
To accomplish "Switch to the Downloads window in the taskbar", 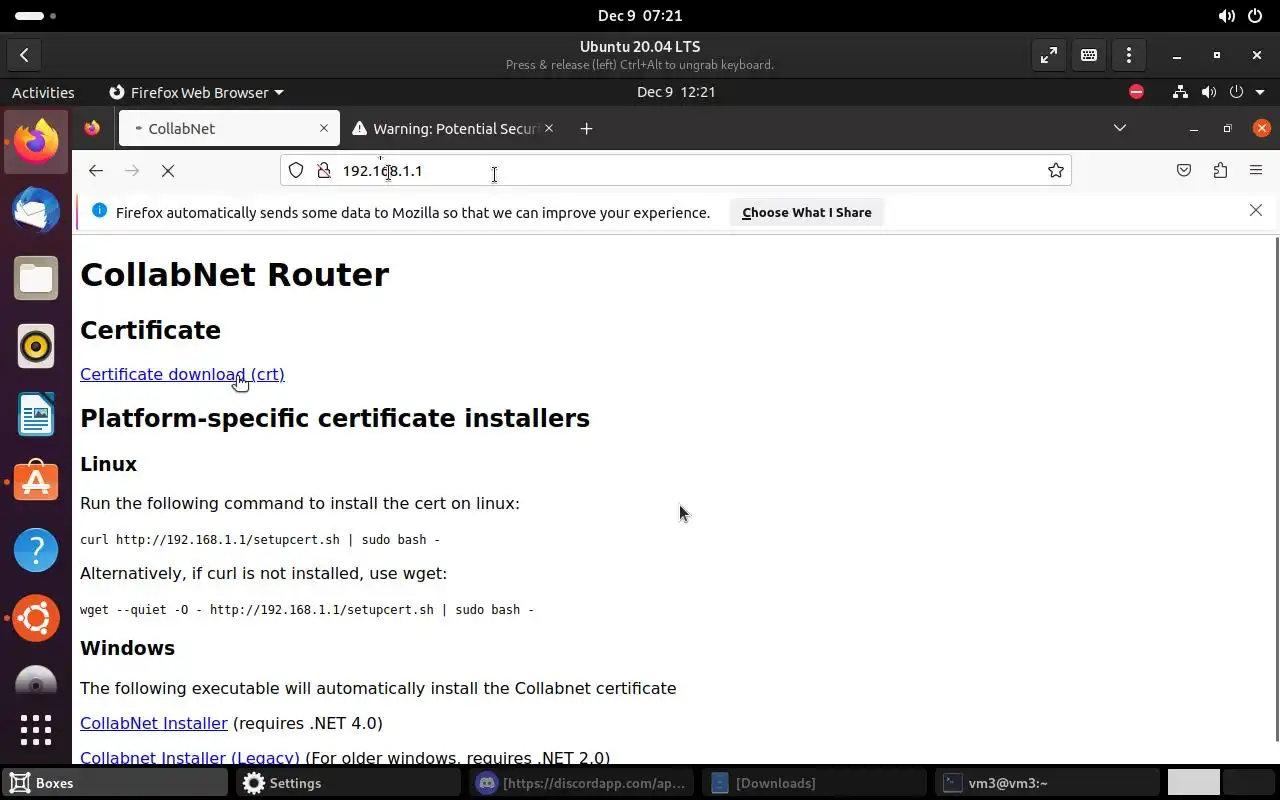I will coord(815,783).
